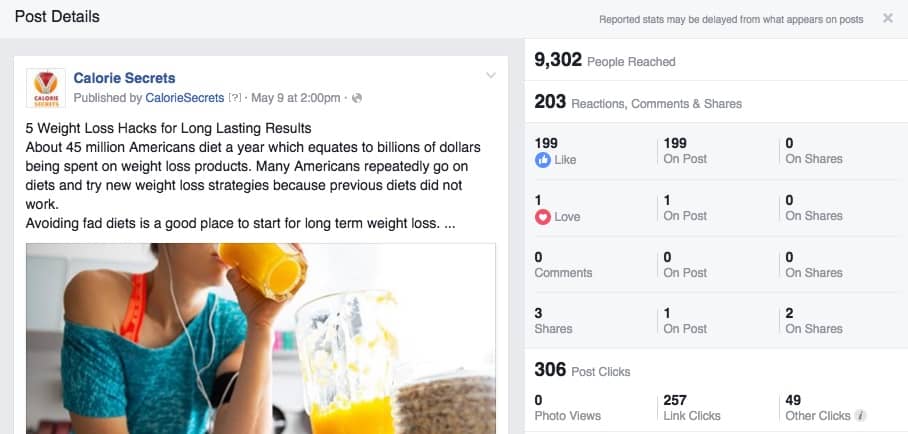Click the info icon beside Other Clicks

coord(861,416)
